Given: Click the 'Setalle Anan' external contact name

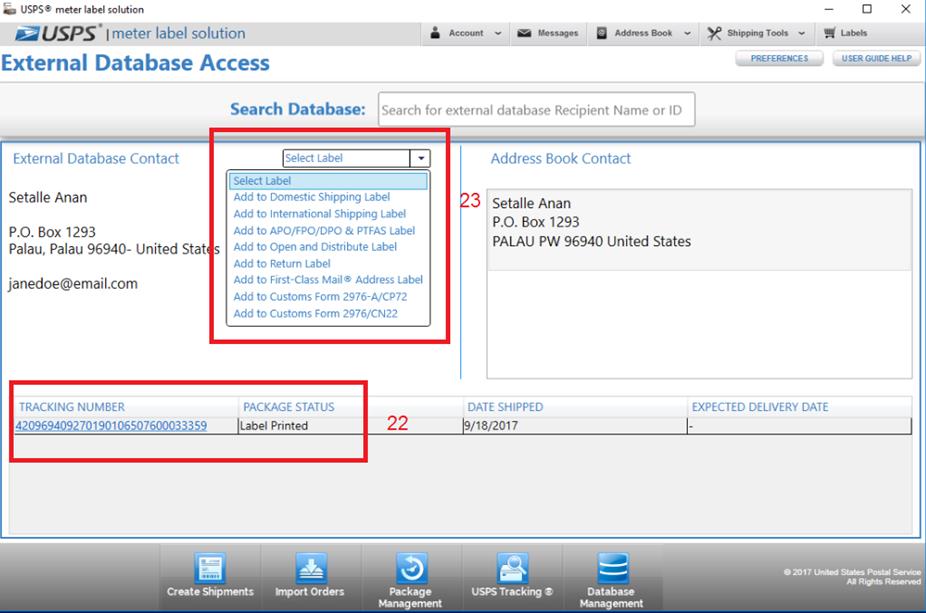Looking at the screenshot, I should pyautogui.click(x=48, y=197).
